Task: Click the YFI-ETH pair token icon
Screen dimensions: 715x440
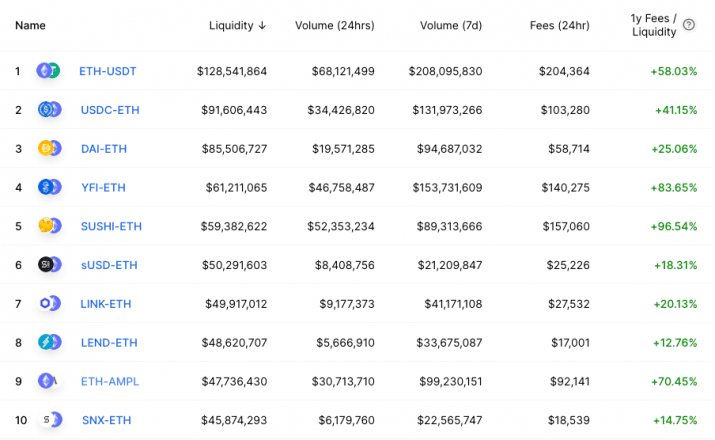Action: tap(49, 187)
